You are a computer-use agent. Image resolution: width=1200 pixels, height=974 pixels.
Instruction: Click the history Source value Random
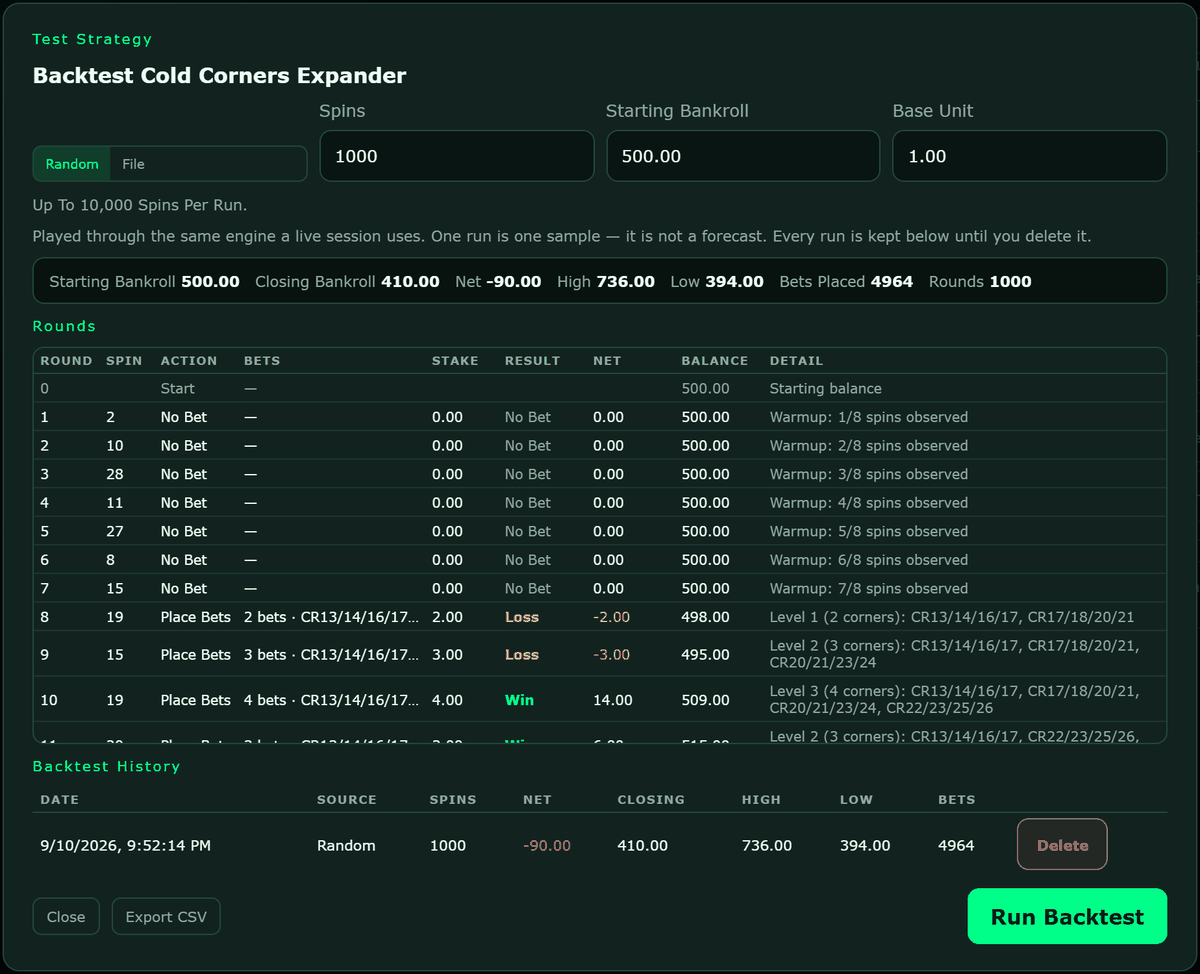click(x=346, y=846)
